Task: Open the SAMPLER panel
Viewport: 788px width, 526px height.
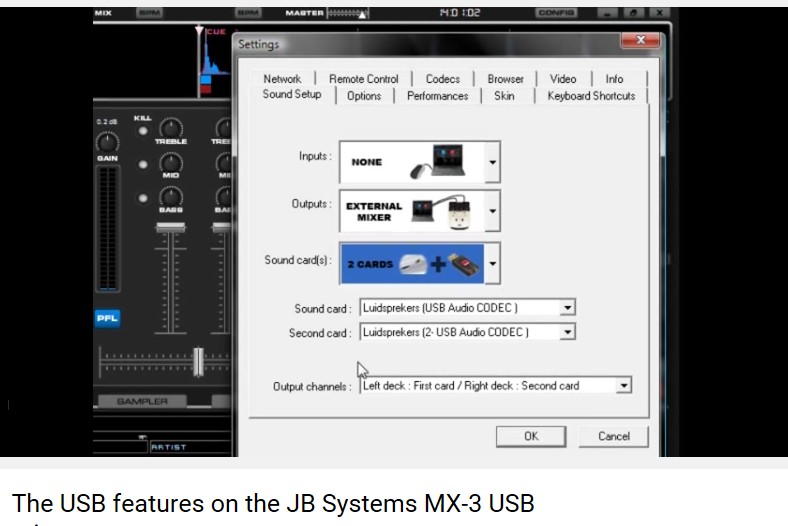Action: (x=142, y=401)
